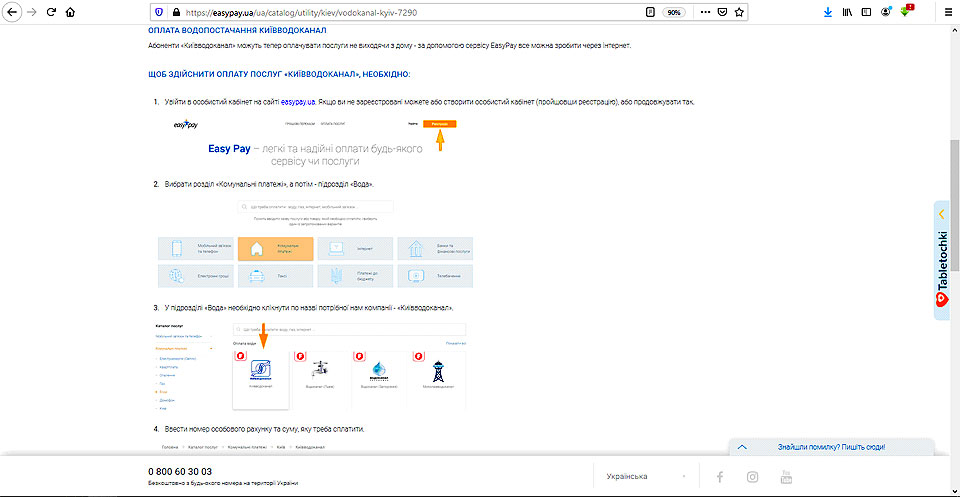
Task: Save page to Pocket
Action: tap(722, 12)
